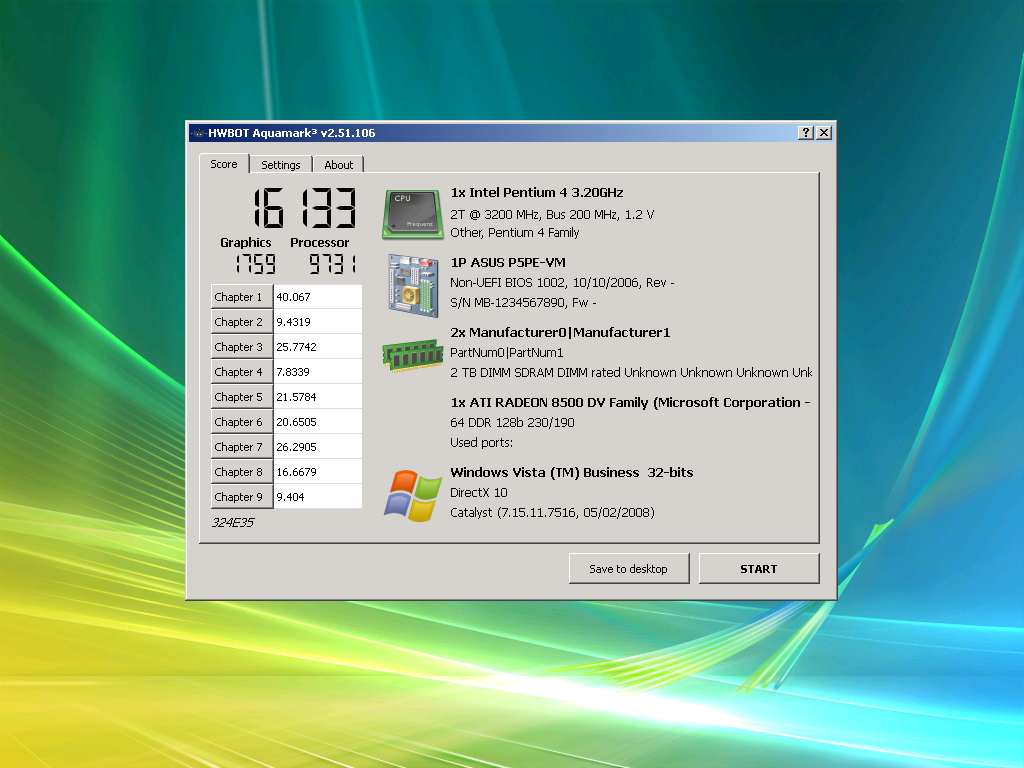This screenshot has height=768, width=1024.
Task: Click the Chapter 9 value 9.404
Action: (317, 497)
